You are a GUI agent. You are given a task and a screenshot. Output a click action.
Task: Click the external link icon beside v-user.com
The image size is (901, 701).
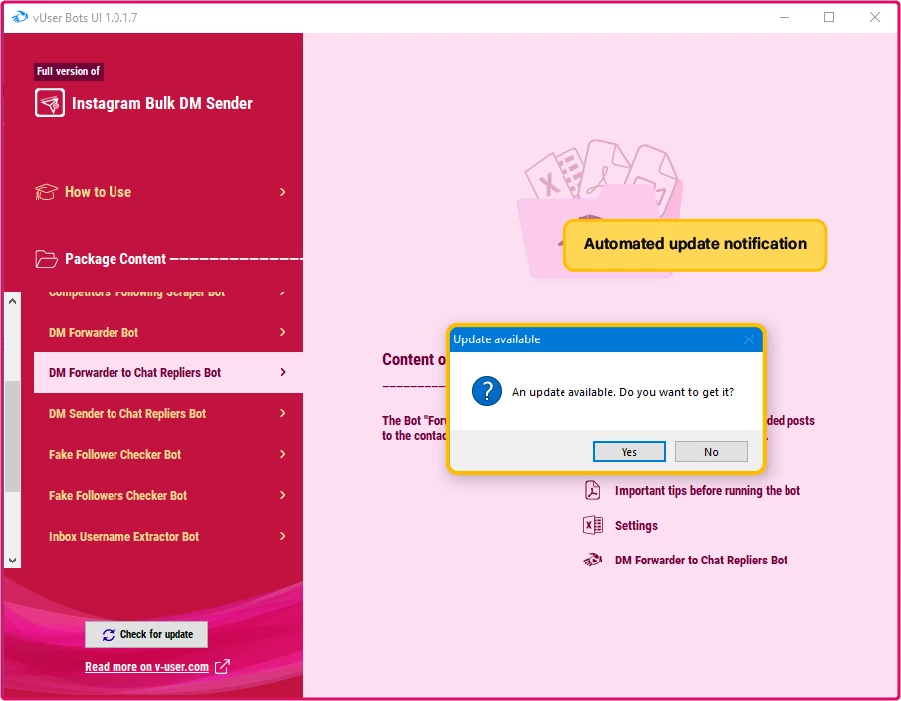coord(222,667)
